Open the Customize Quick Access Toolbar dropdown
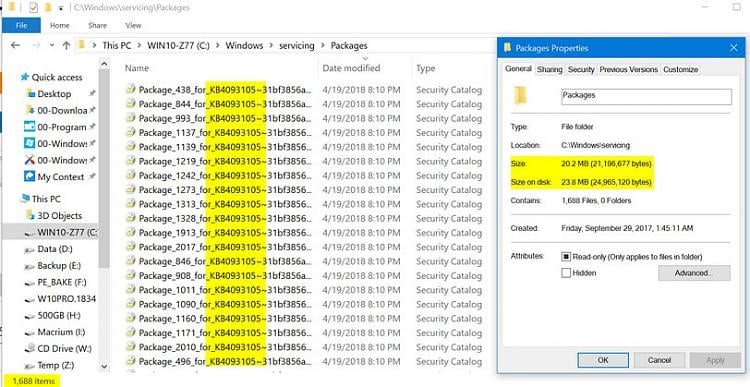This screenshot has height=387, width=750. click(60, 8)
